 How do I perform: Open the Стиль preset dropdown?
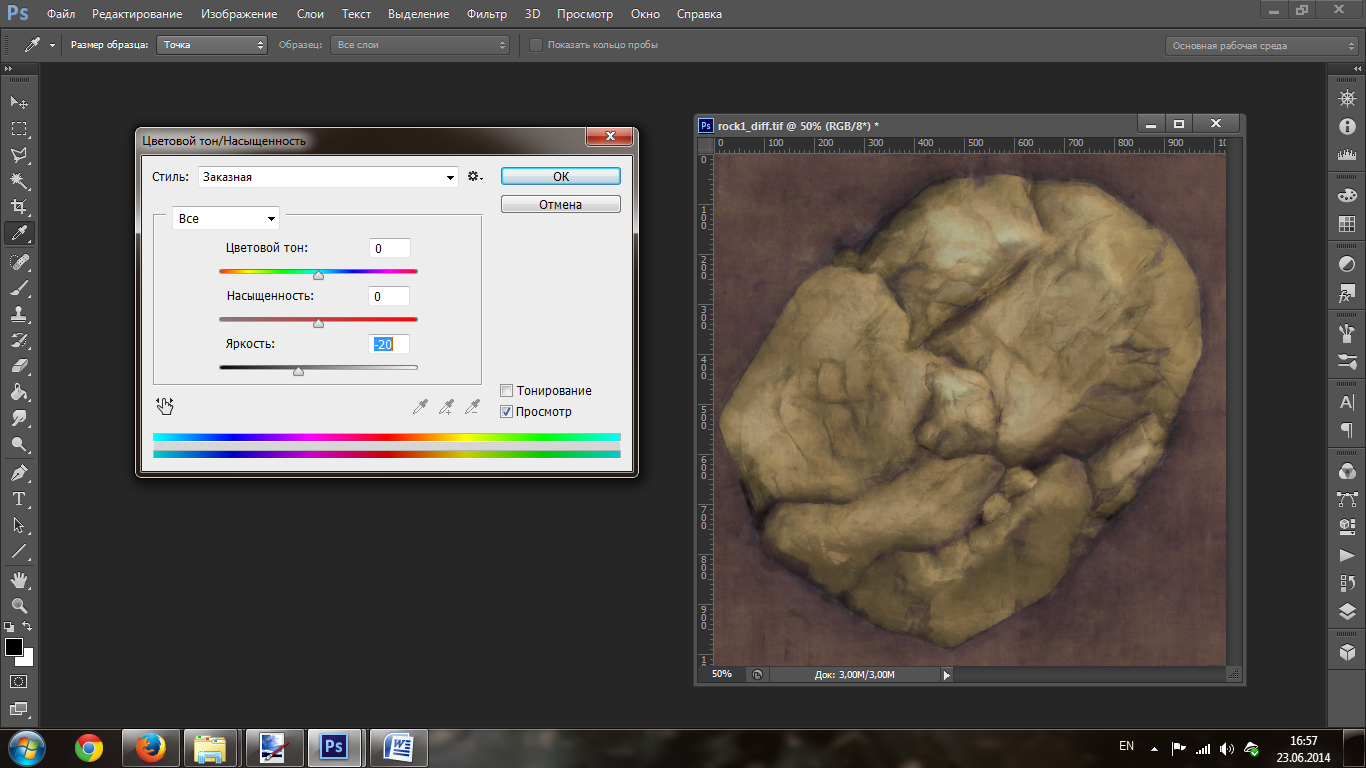click(328, 177)
